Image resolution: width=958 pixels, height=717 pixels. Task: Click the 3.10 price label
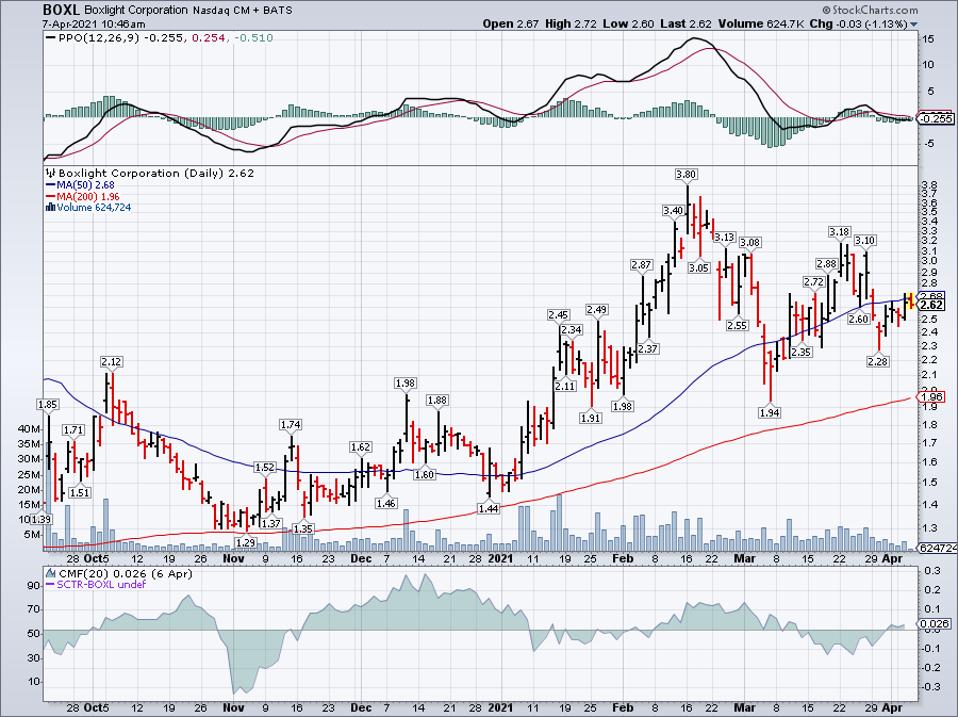865,241
